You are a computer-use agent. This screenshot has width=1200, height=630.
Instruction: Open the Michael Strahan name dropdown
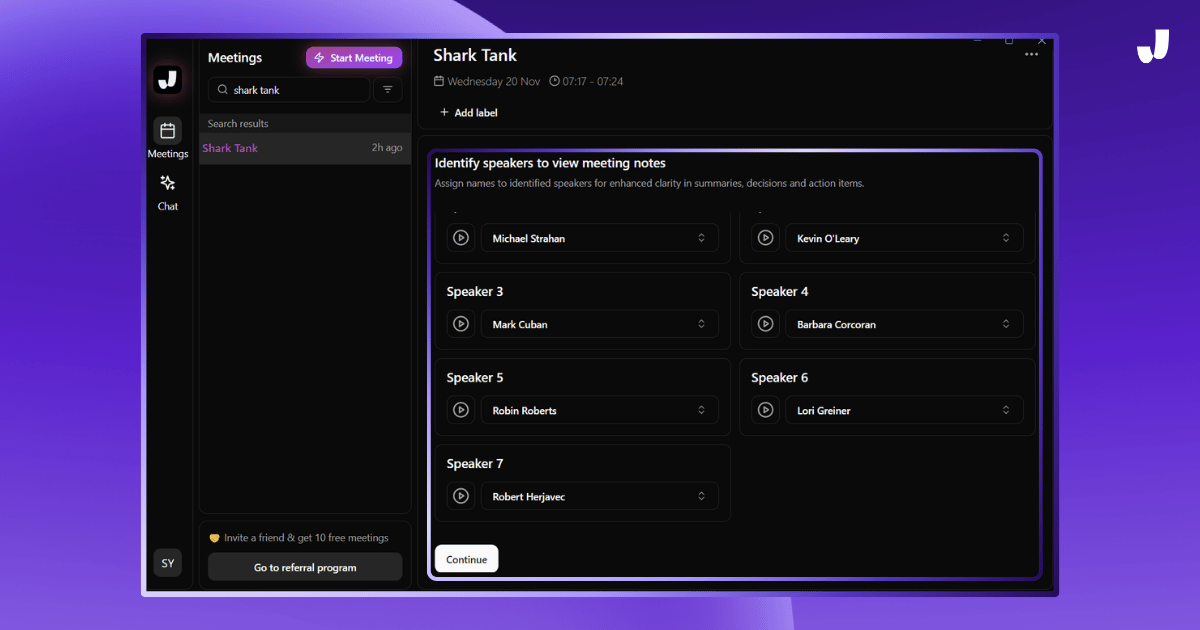click(600, 238)
